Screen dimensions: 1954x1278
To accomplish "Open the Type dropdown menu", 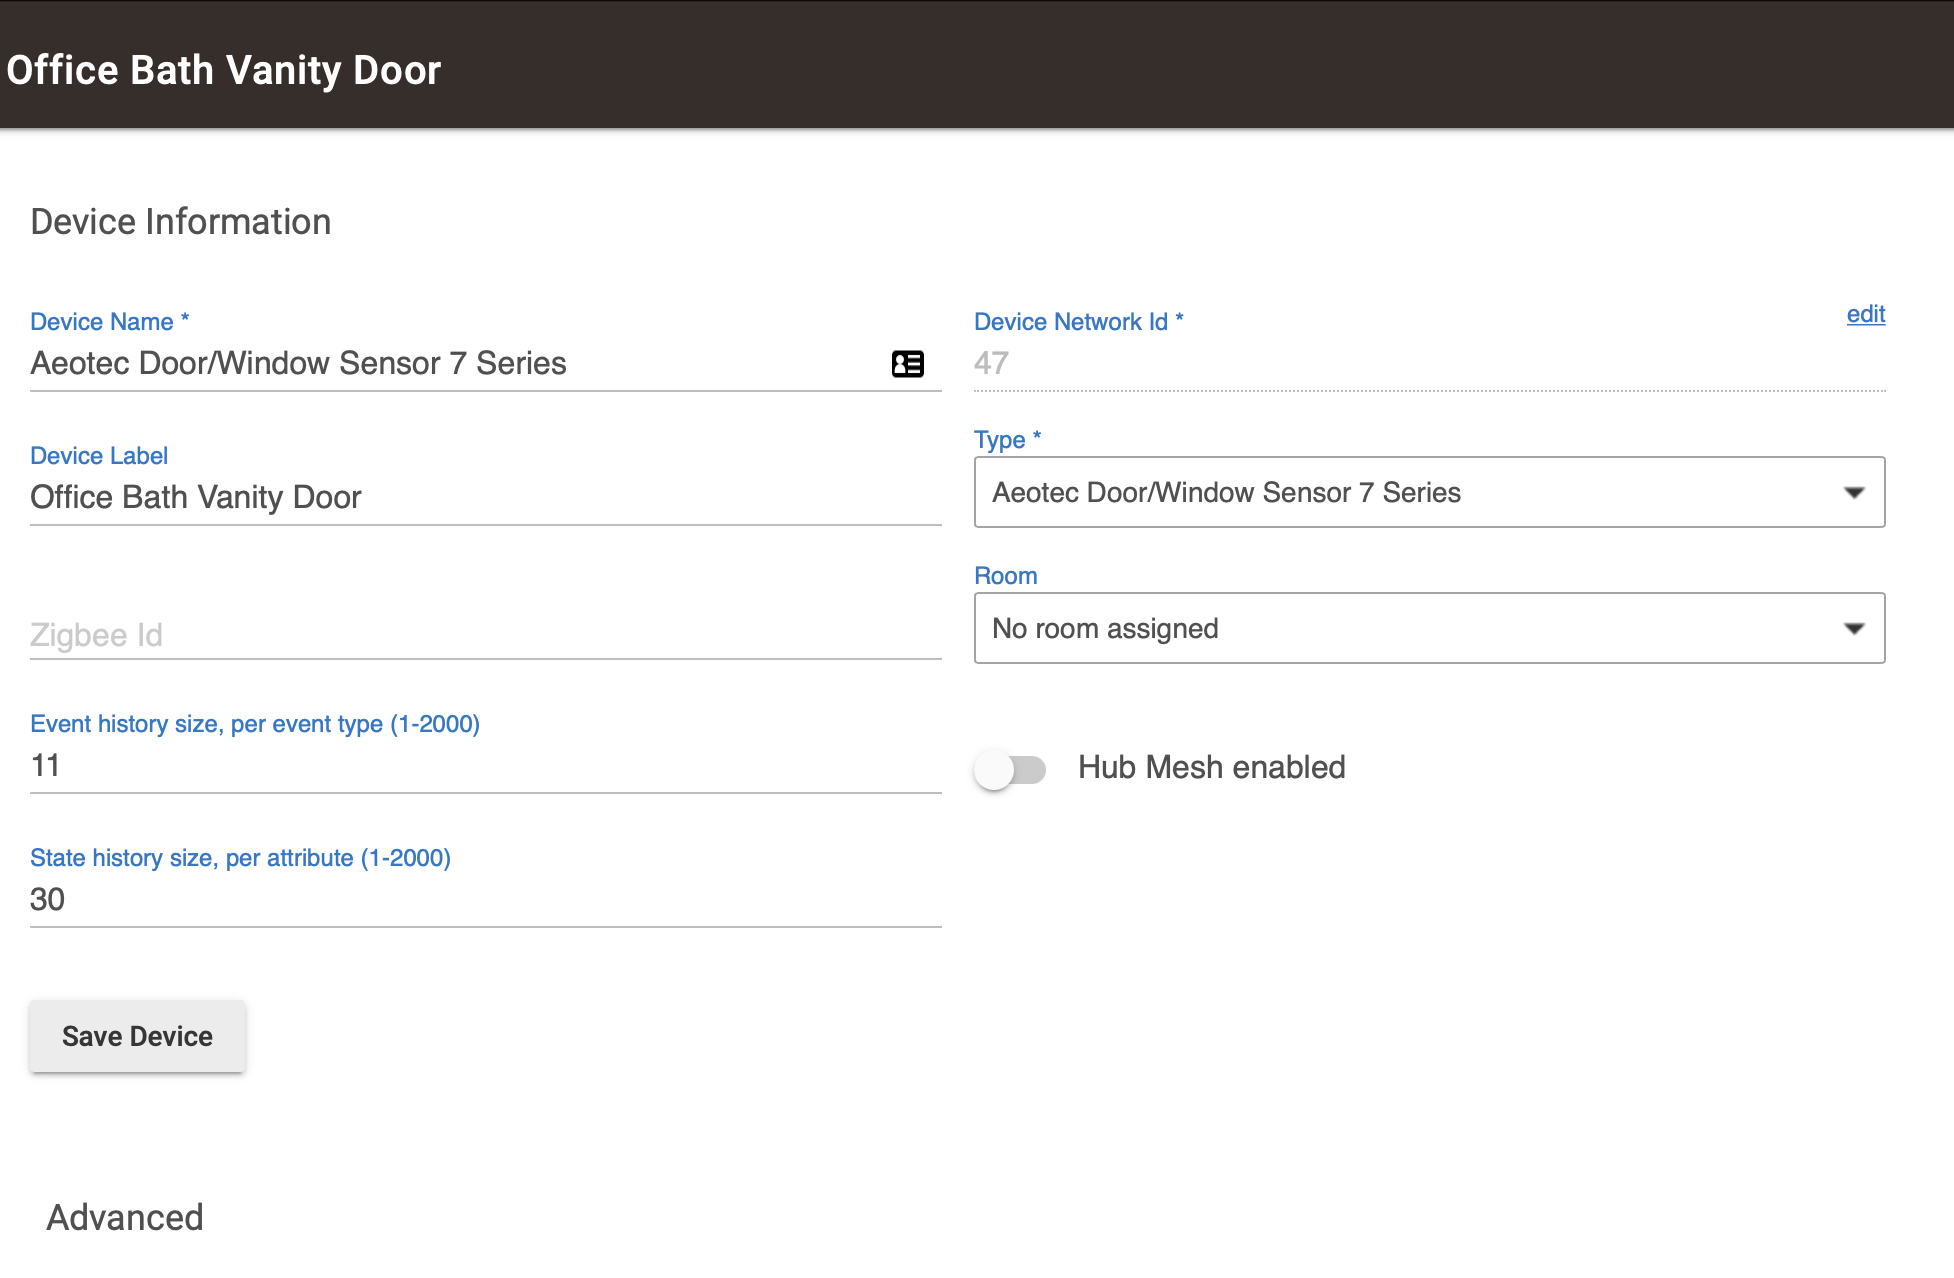I will (1429, 492).
